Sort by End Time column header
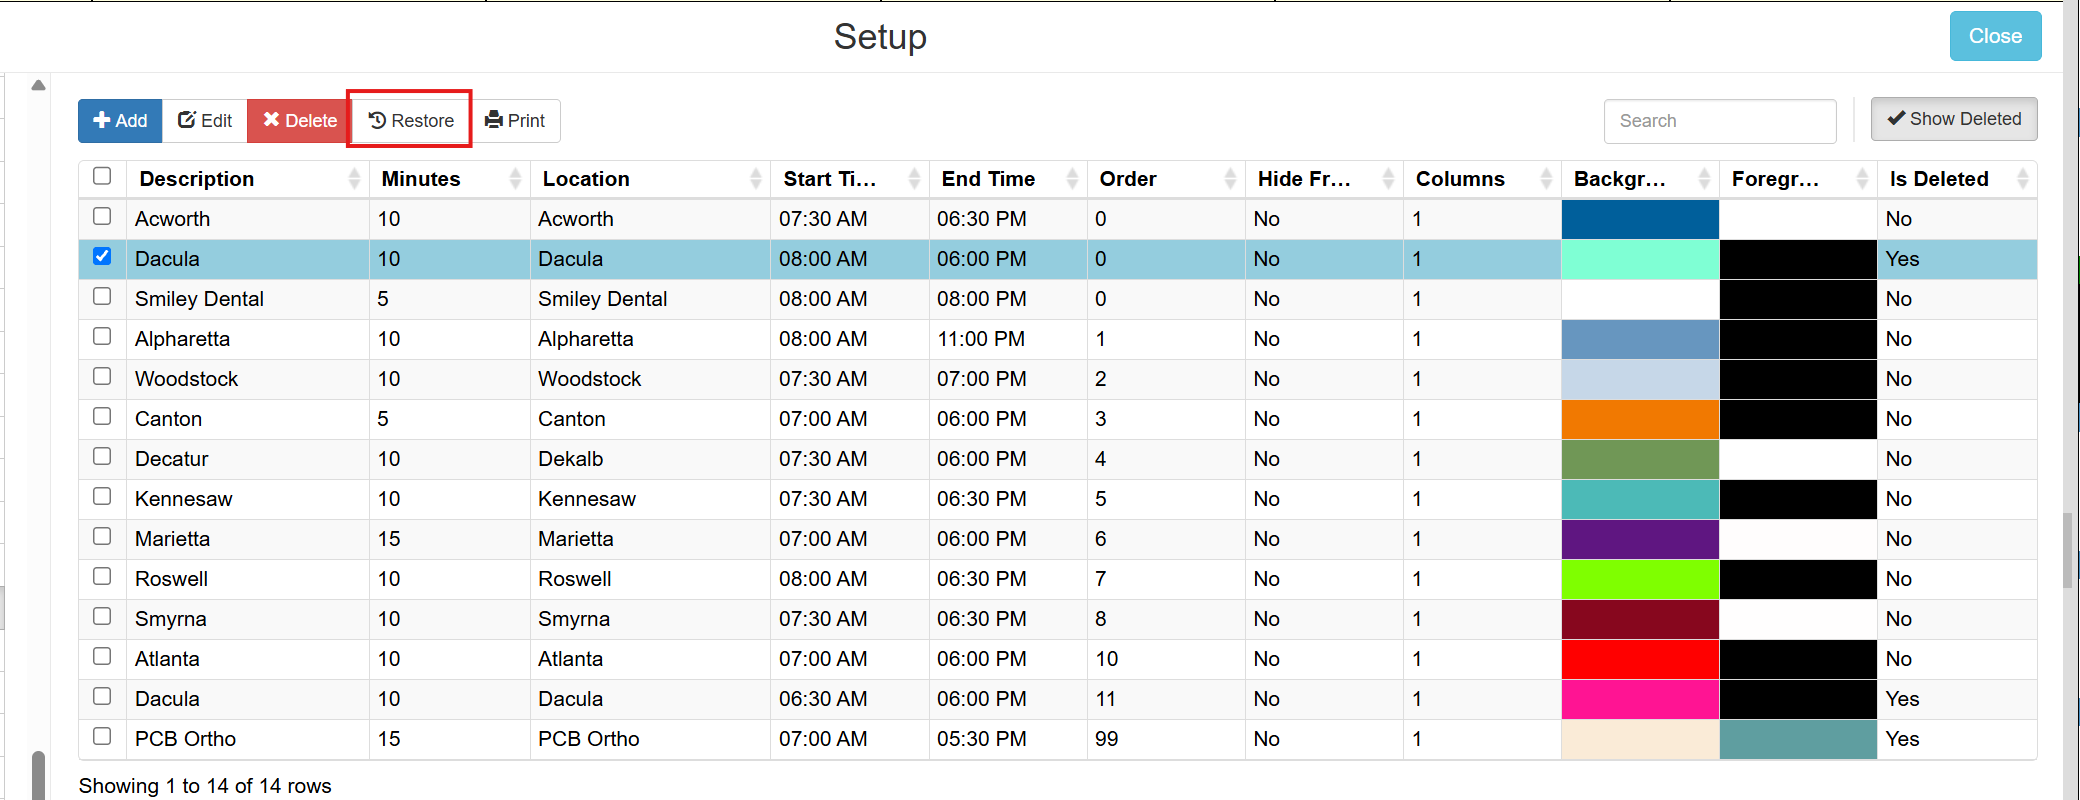 coord(1008,179)
